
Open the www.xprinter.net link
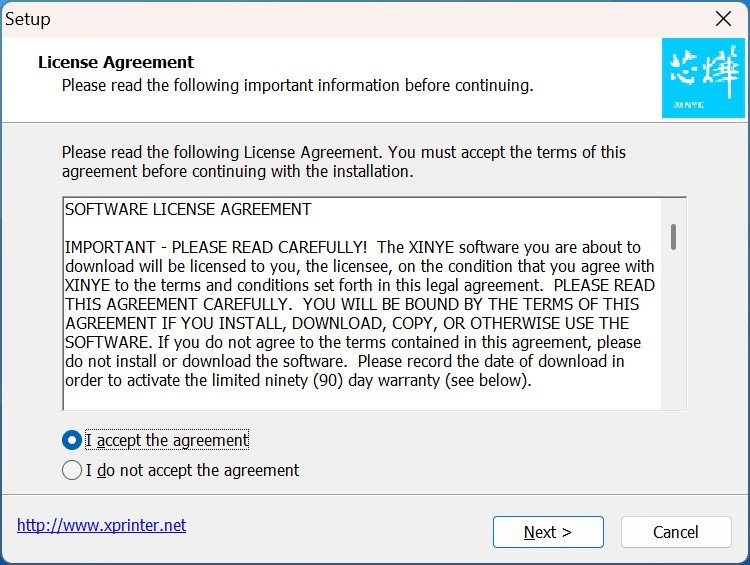tap(101, 525)
